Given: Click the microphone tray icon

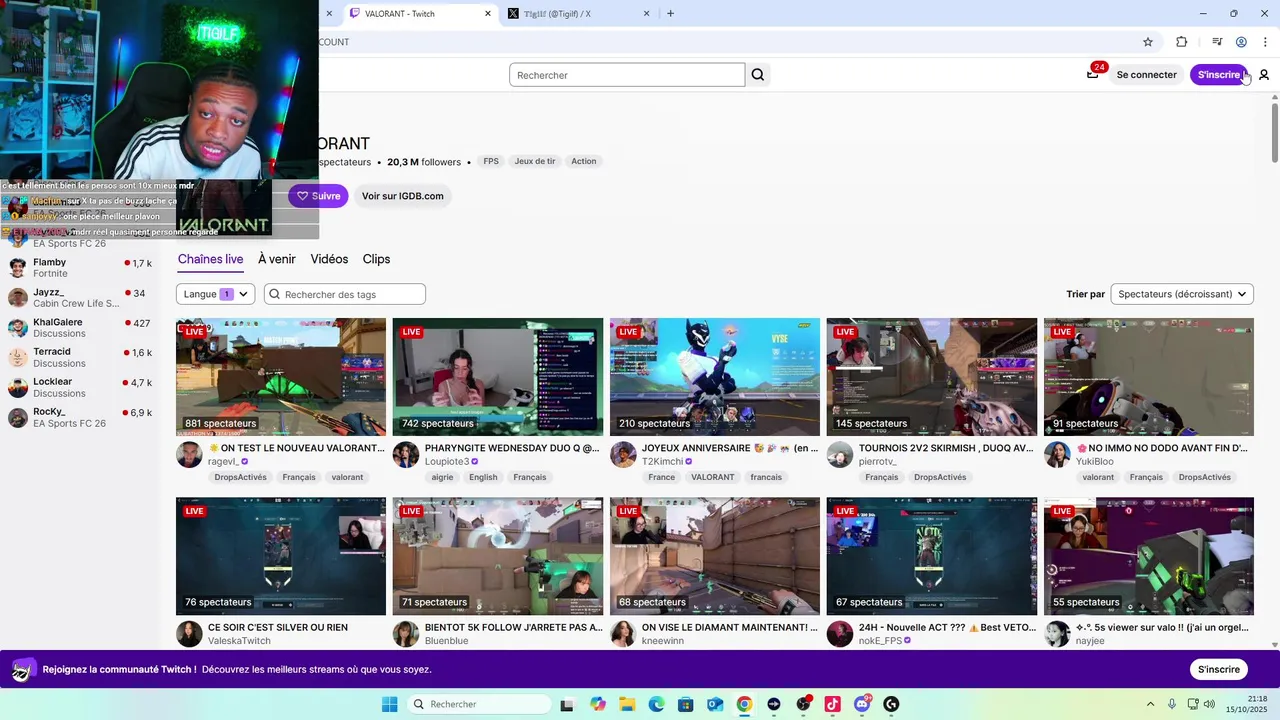Looking at the screenshot, I should [1172, 704].
